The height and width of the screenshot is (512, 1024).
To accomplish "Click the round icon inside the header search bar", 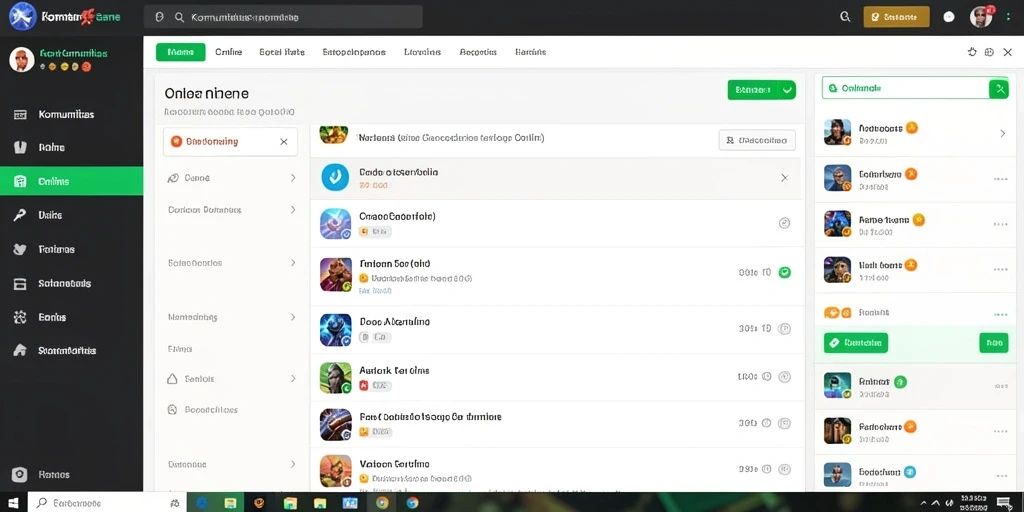I will [x=159, y=18].
